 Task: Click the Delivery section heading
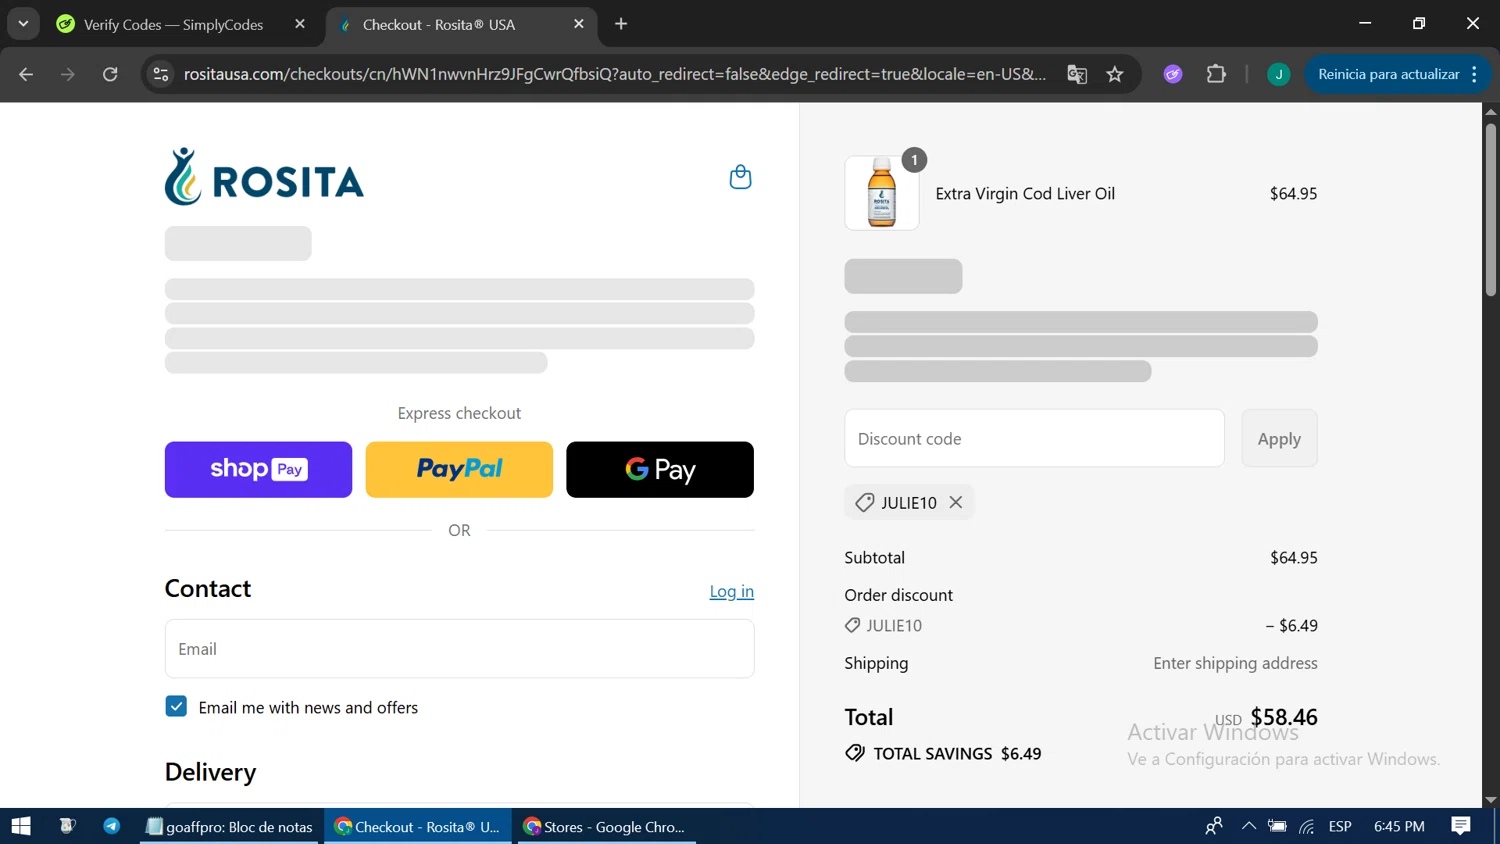(210, 772)
